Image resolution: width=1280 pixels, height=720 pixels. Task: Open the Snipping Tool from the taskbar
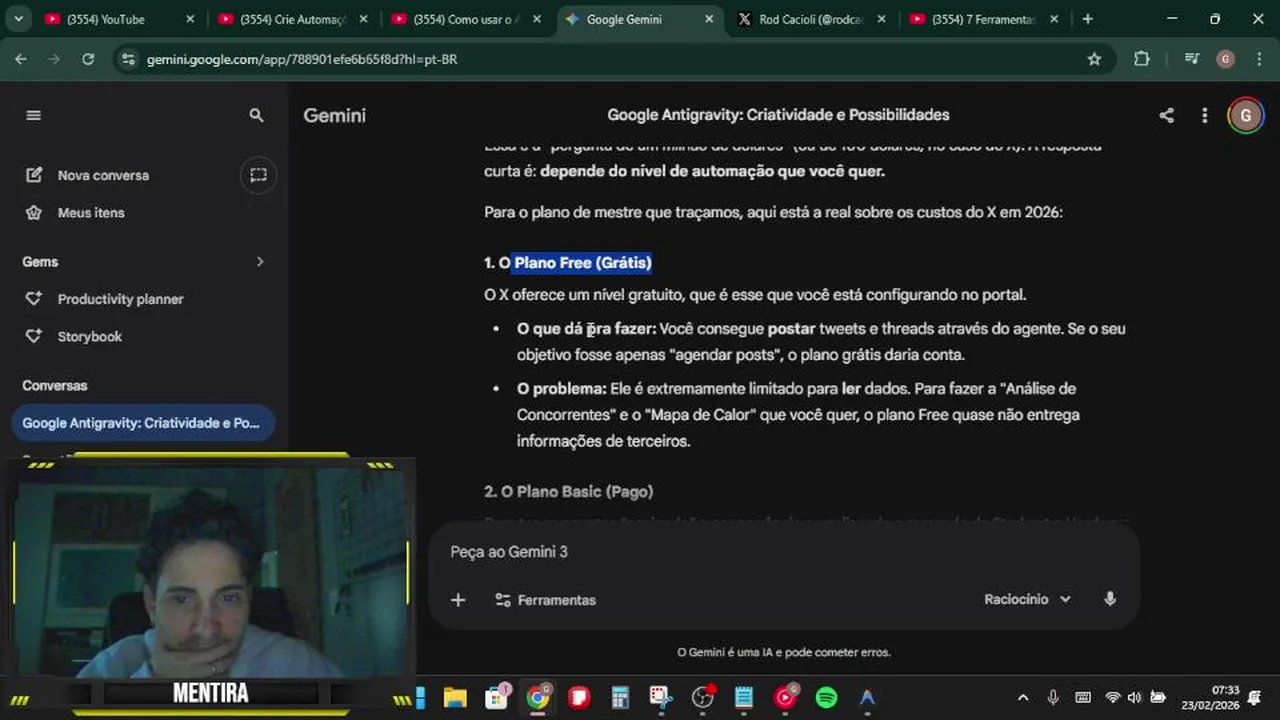coord(661,697)
